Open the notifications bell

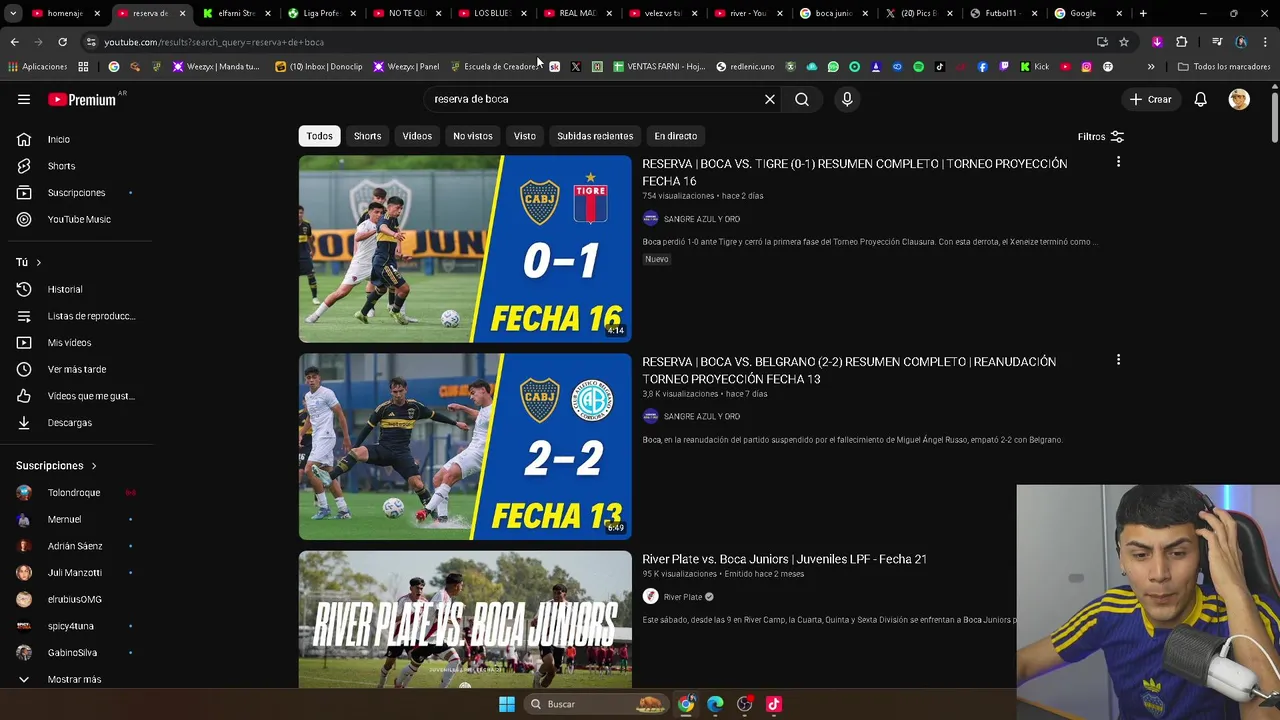coord(1201,99)
